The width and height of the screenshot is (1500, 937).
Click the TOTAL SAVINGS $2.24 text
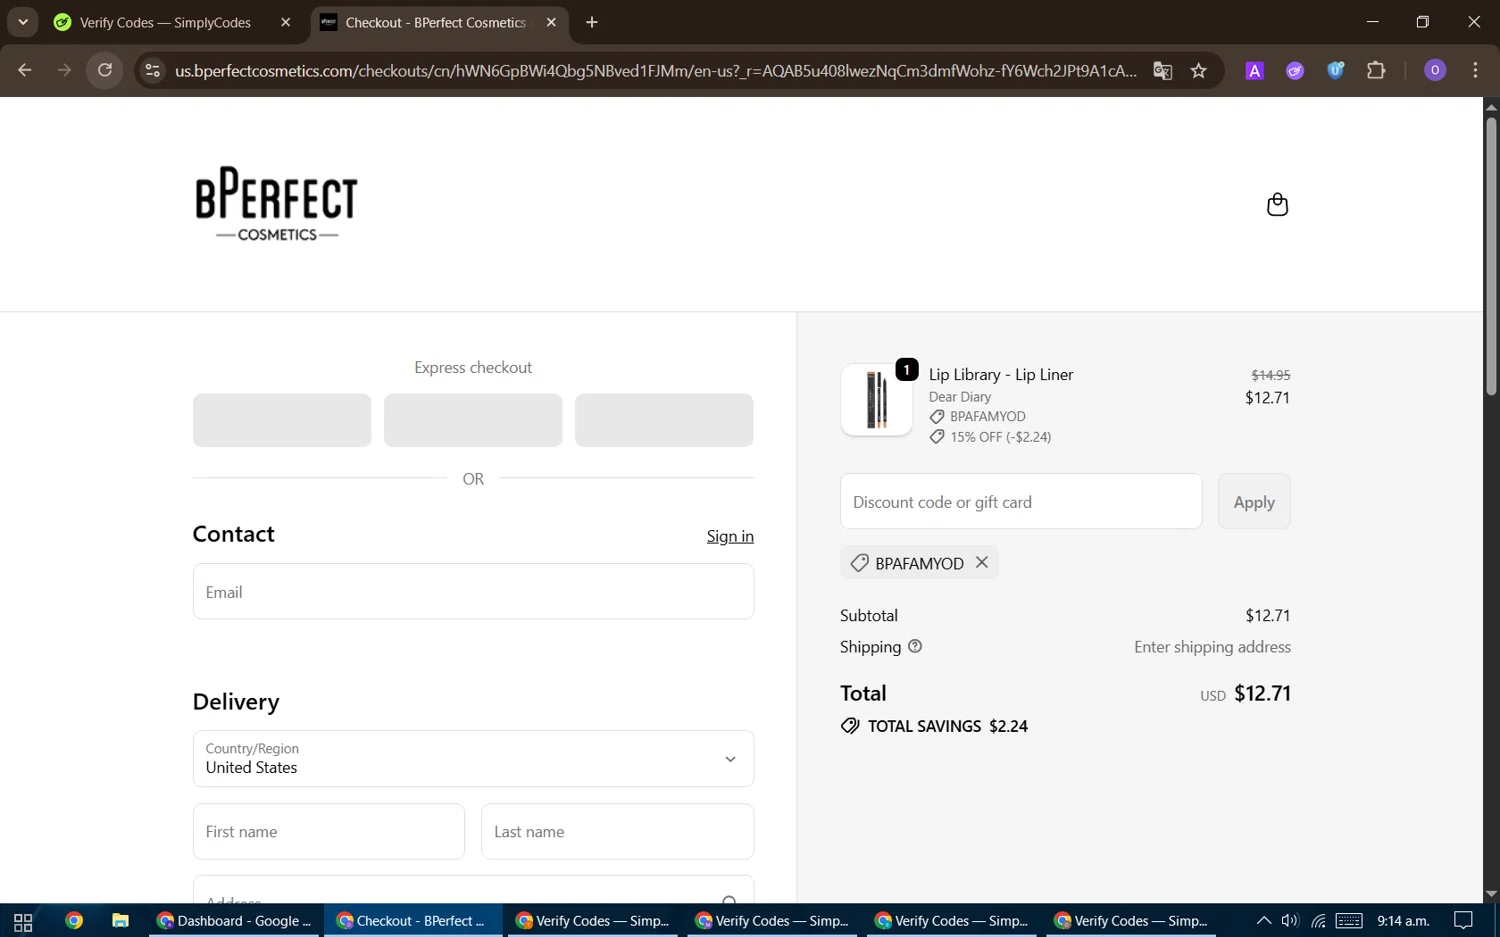pyautogui.click(x=948, y=726)
